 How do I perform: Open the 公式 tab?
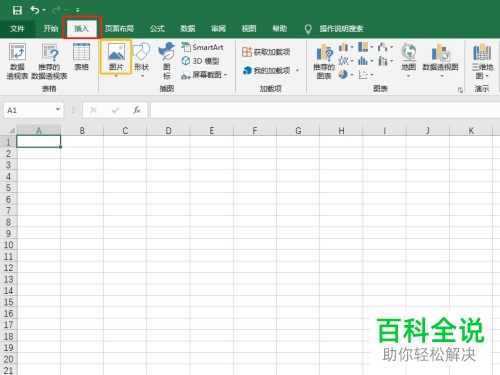tap(157, 29)
